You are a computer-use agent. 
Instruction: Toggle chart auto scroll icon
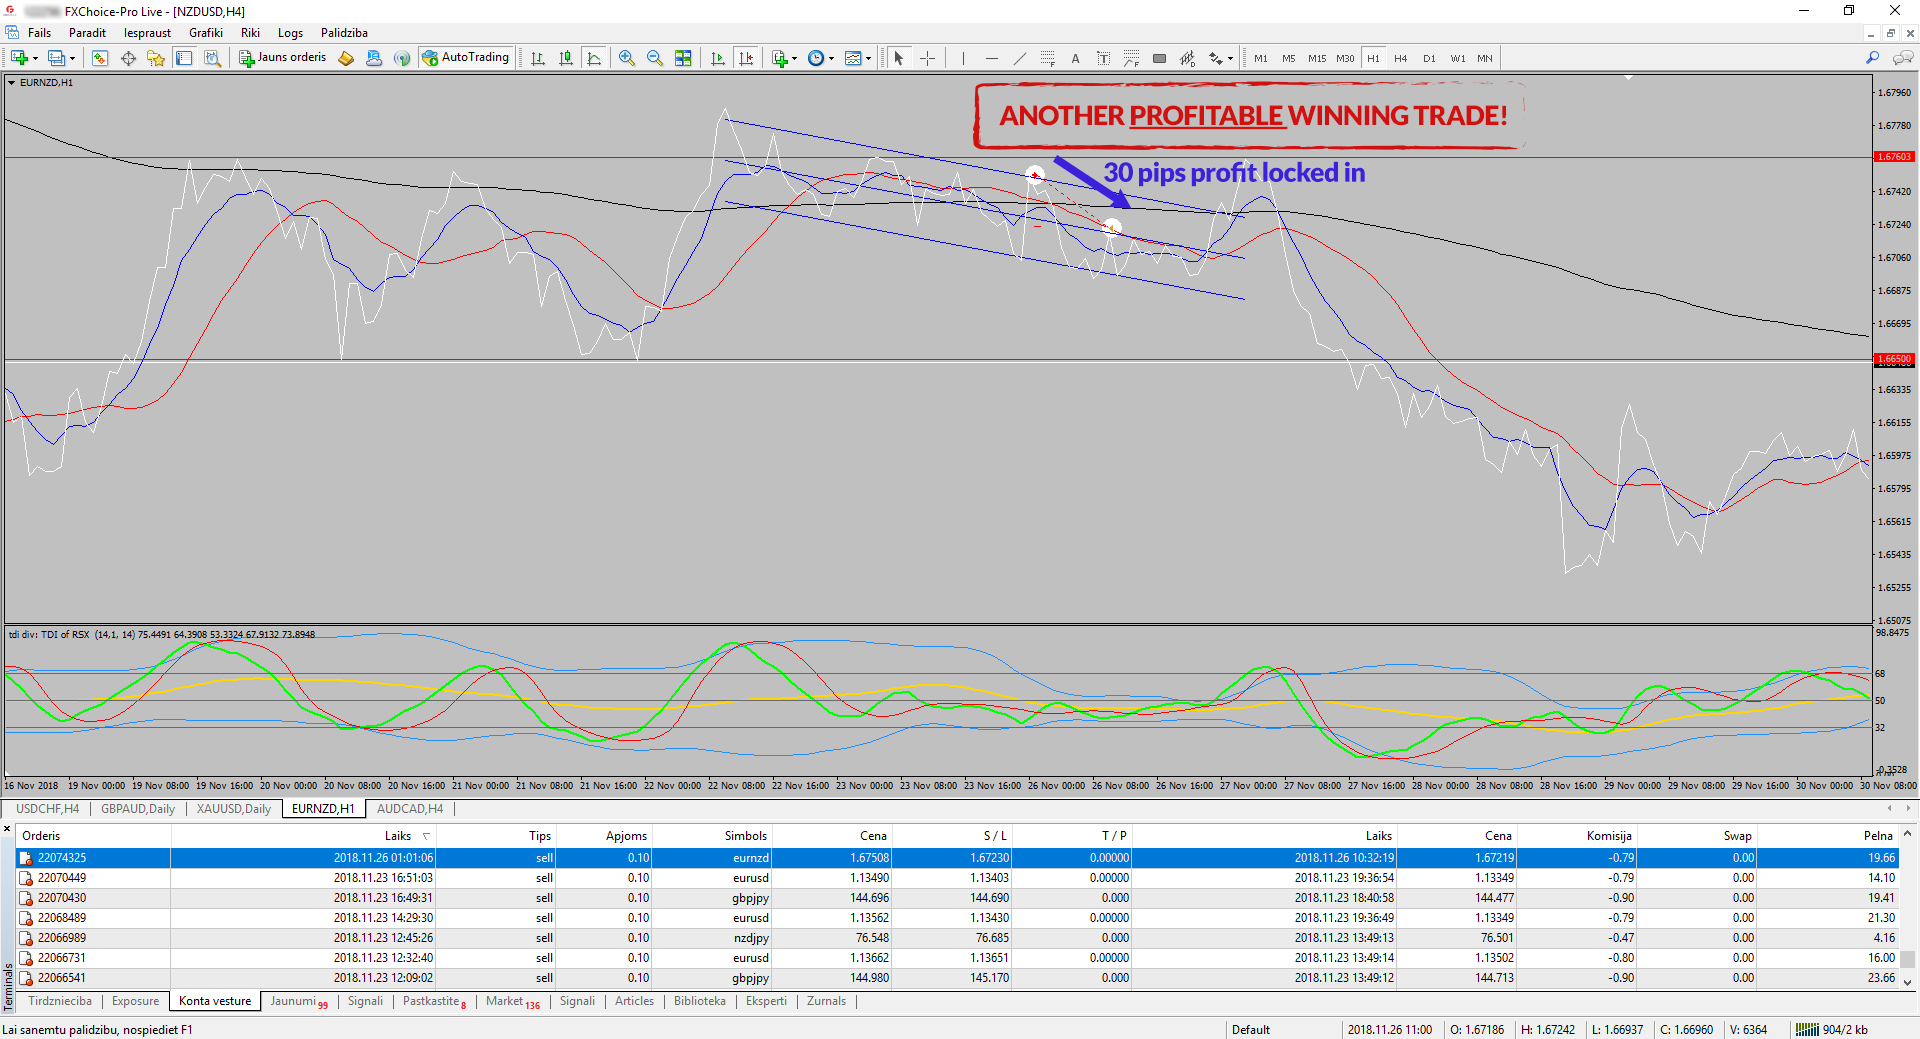point(718,58)
